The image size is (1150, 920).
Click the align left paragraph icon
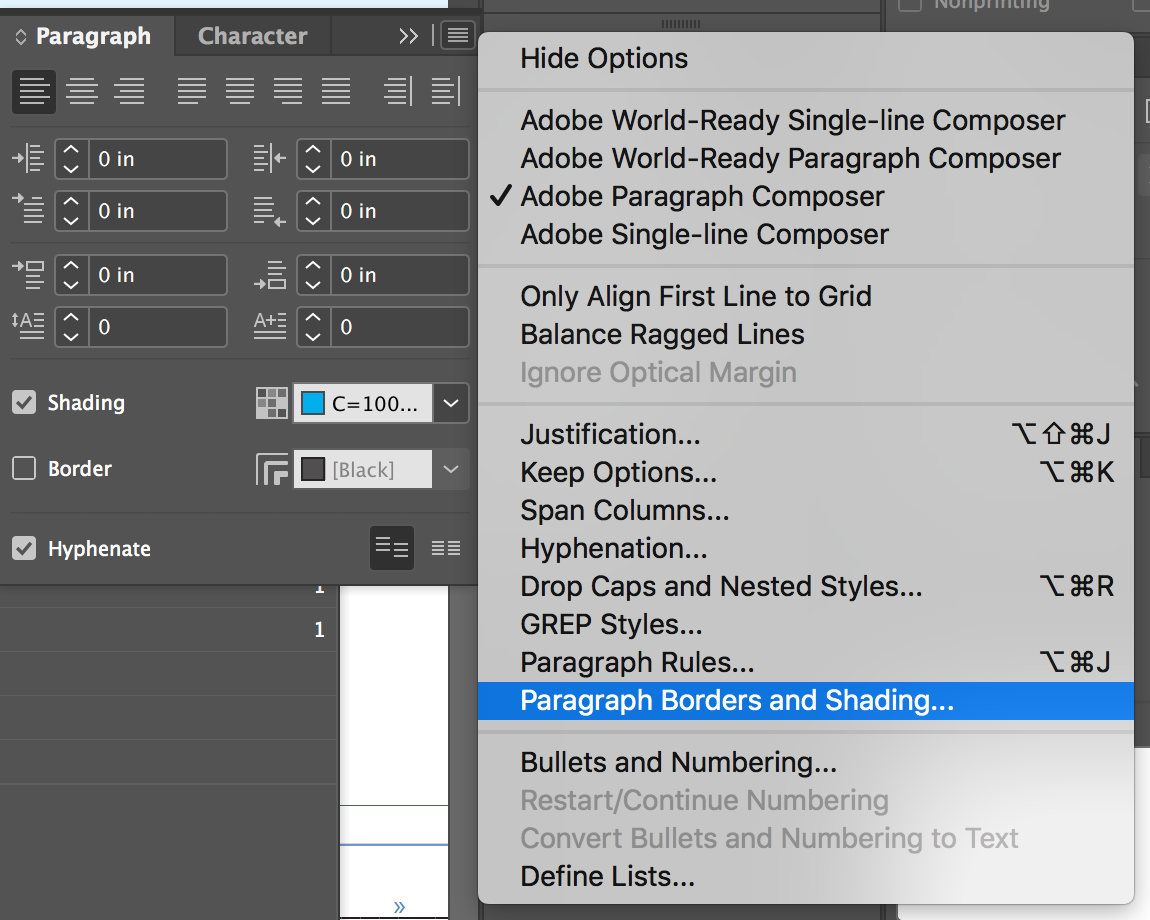pyautogui.click(x=33, y=92)
